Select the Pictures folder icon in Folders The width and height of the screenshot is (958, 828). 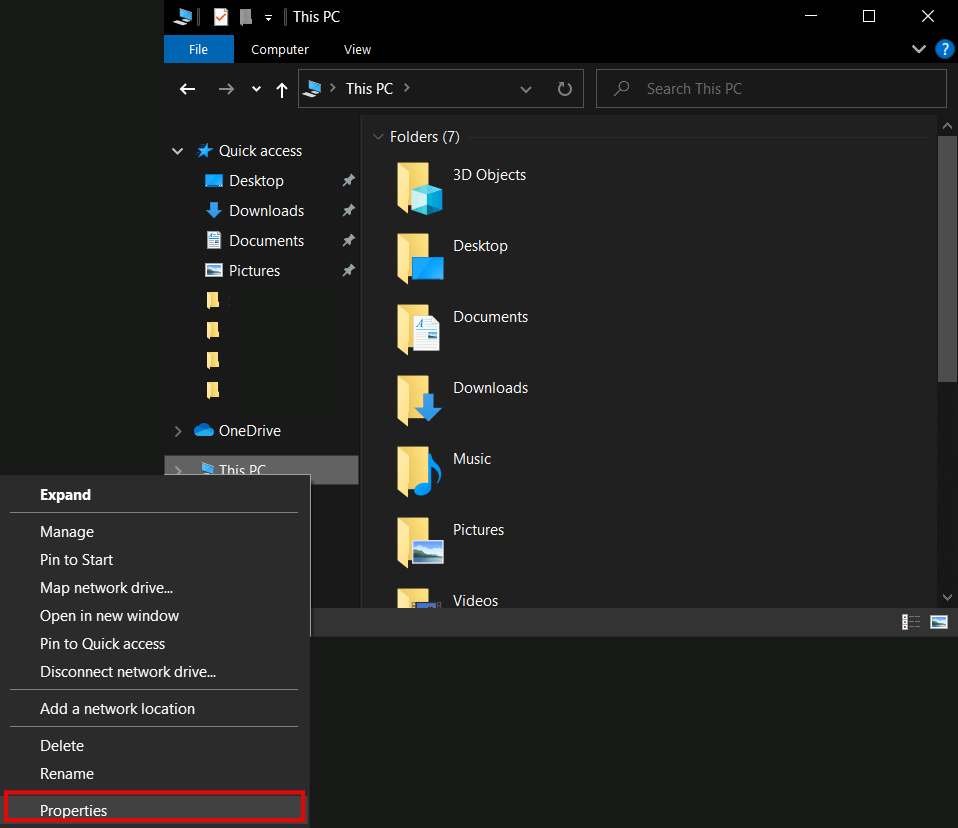[419, 543]
